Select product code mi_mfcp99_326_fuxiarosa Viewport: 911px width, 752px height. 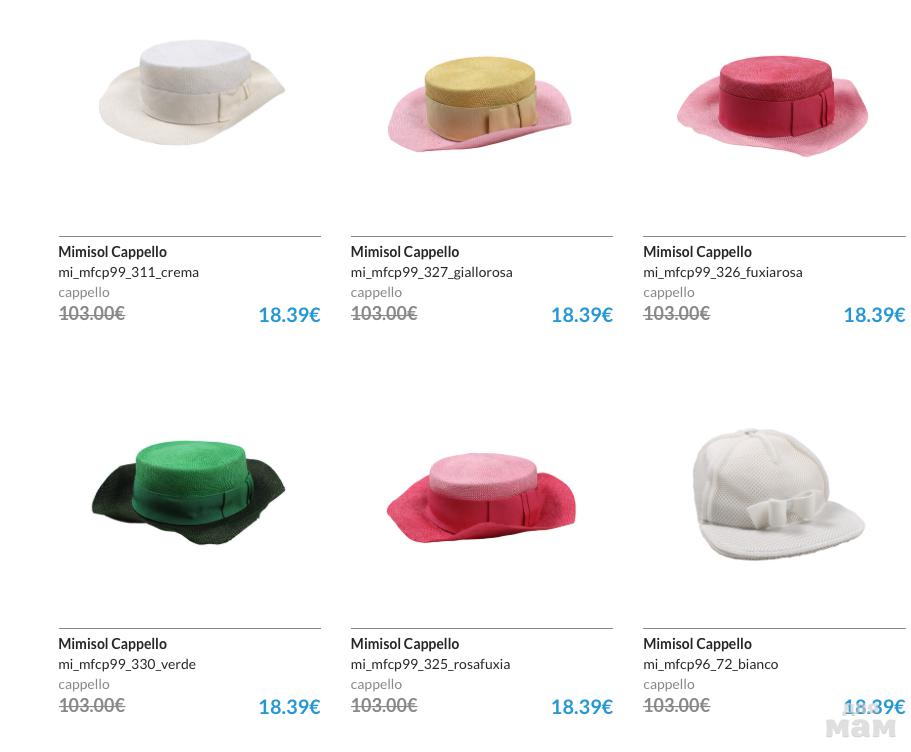pos(723,273)
